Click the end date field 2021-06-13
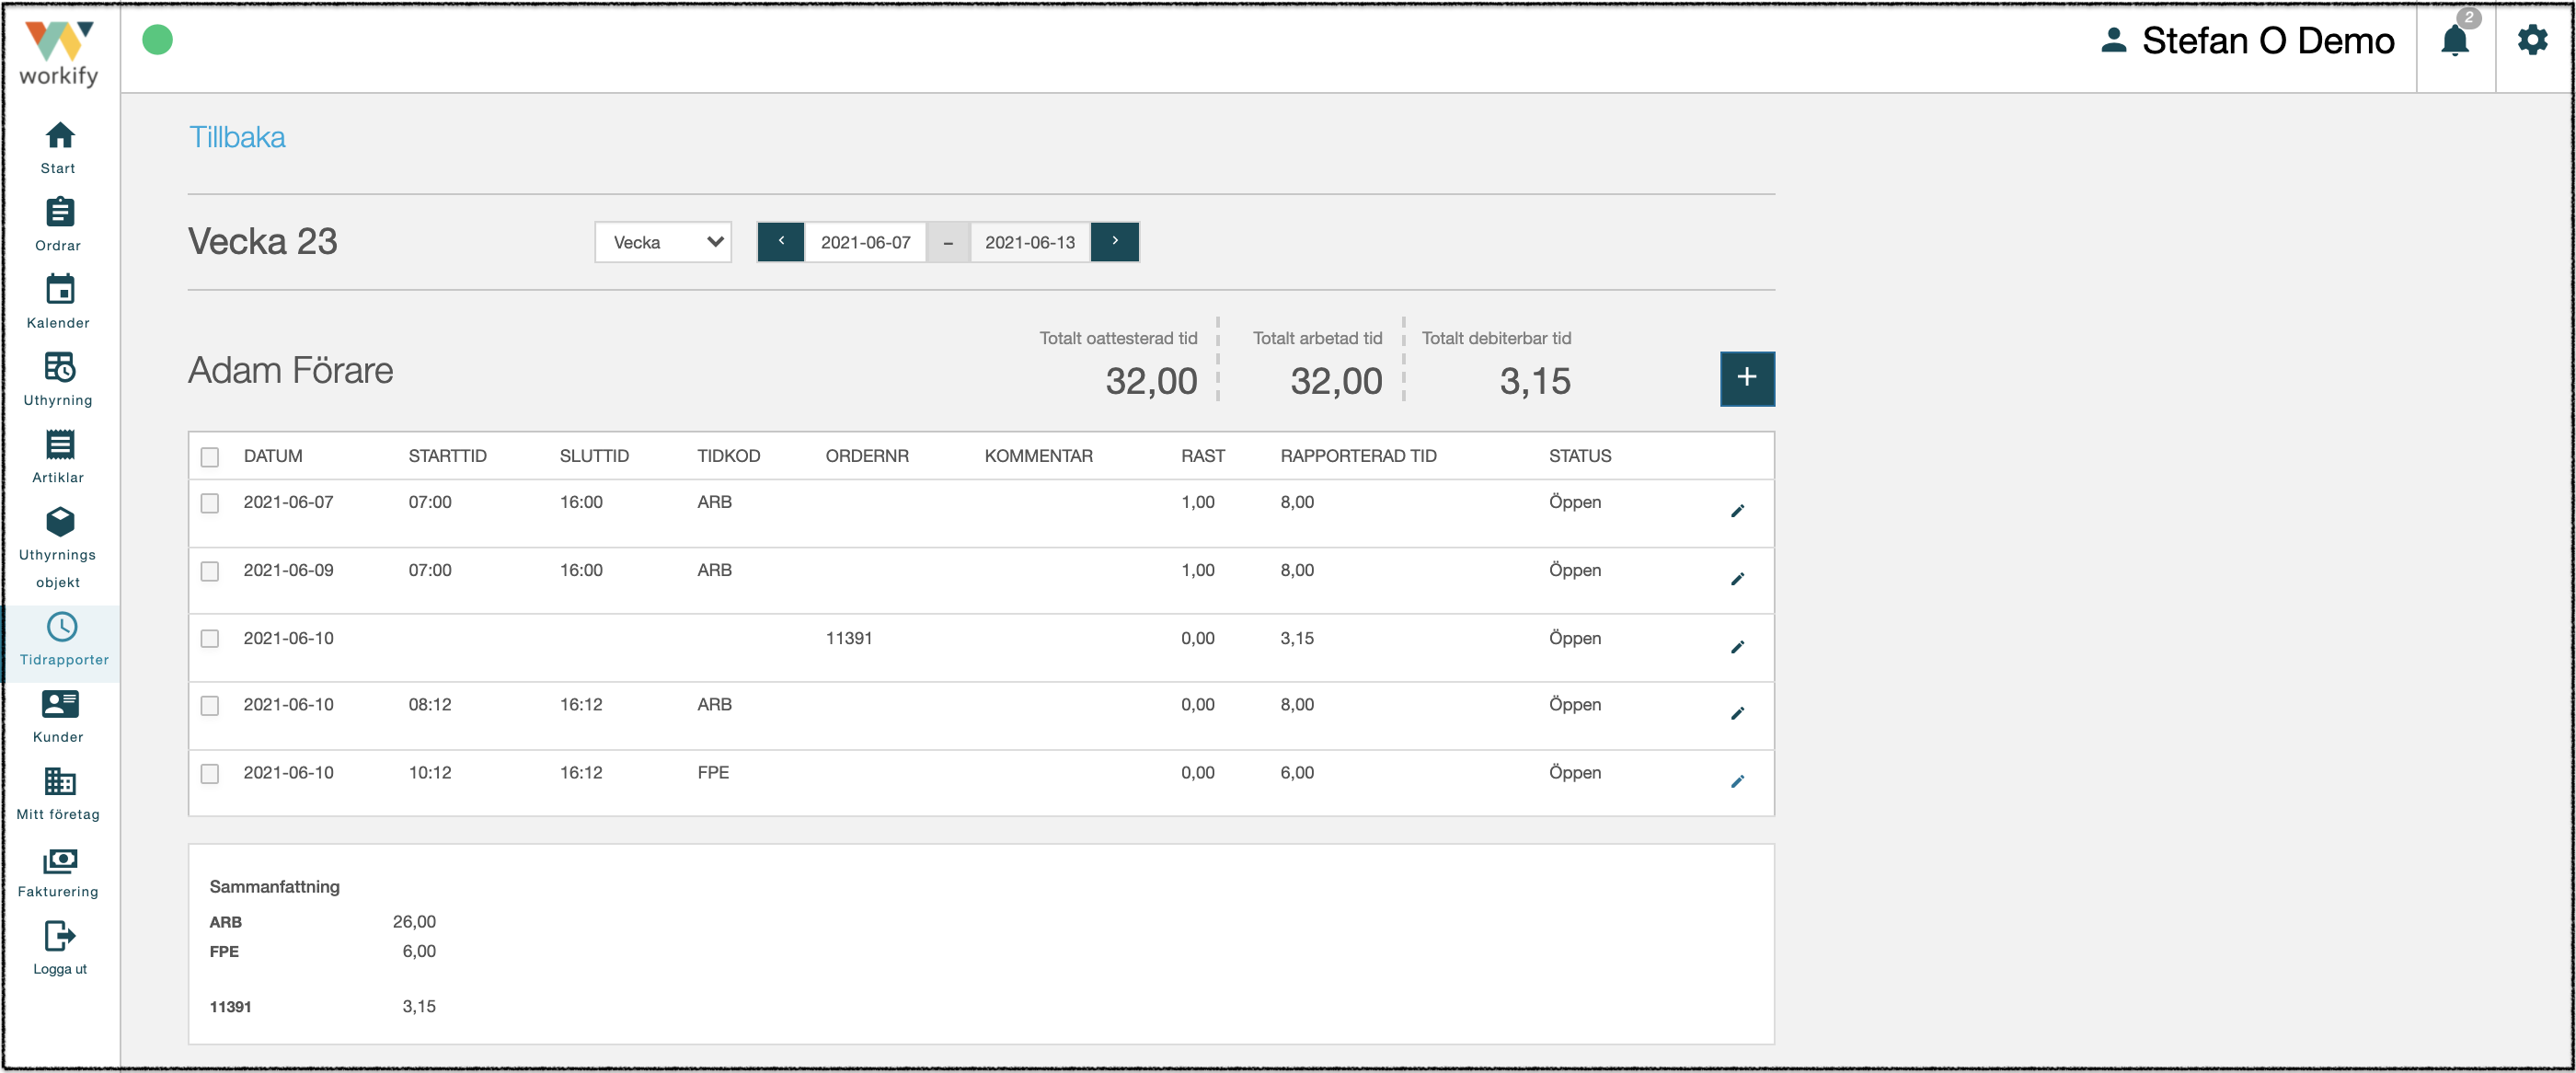 tap(1030, 242)
